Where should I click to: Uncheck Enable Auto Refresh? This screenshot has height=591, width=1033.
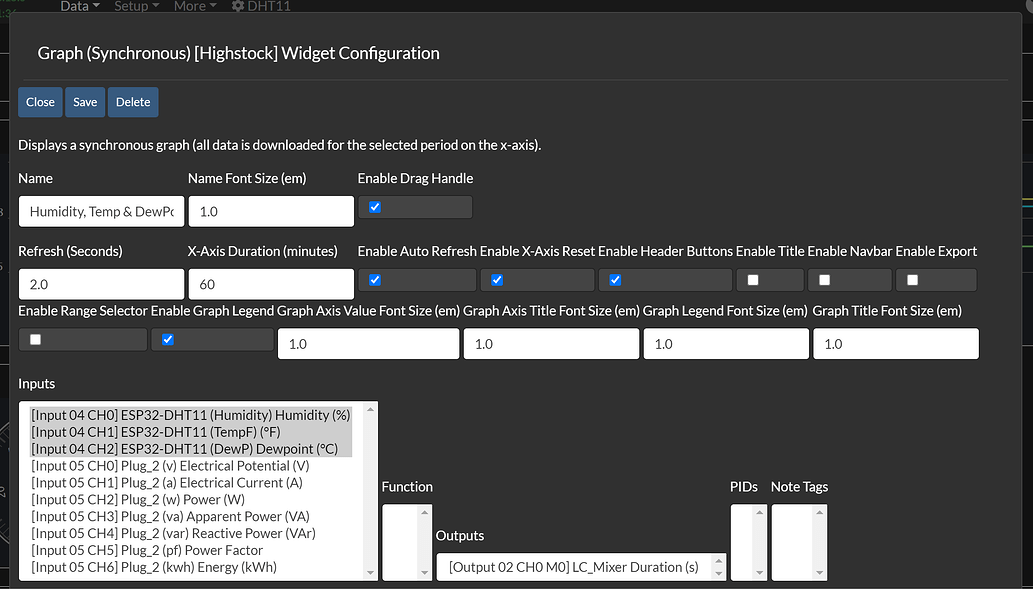375,280
